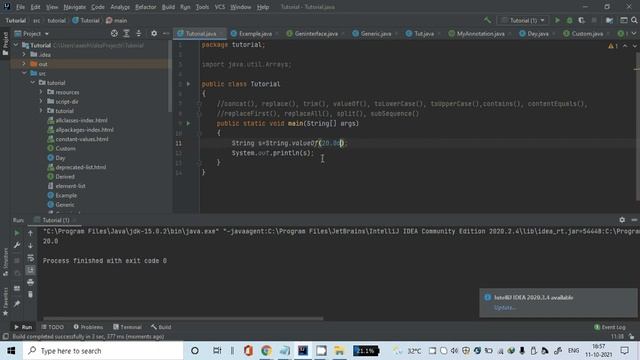Select Derived class in project tree

pyautogui.click(x=65, y=176)
